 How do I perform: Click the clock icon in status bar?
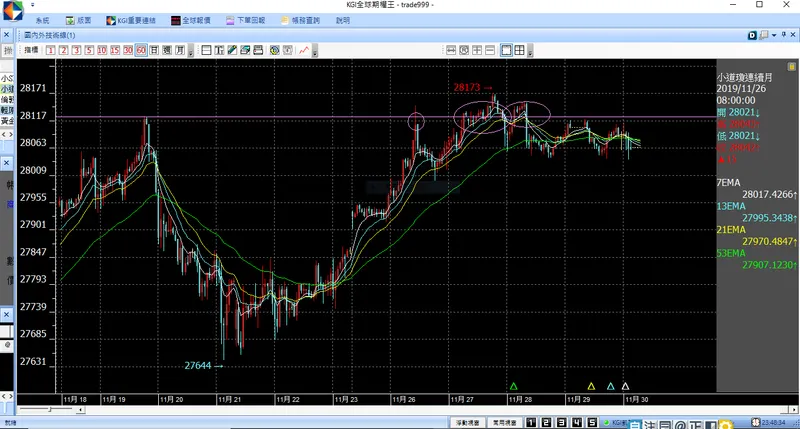click(756, 422)
